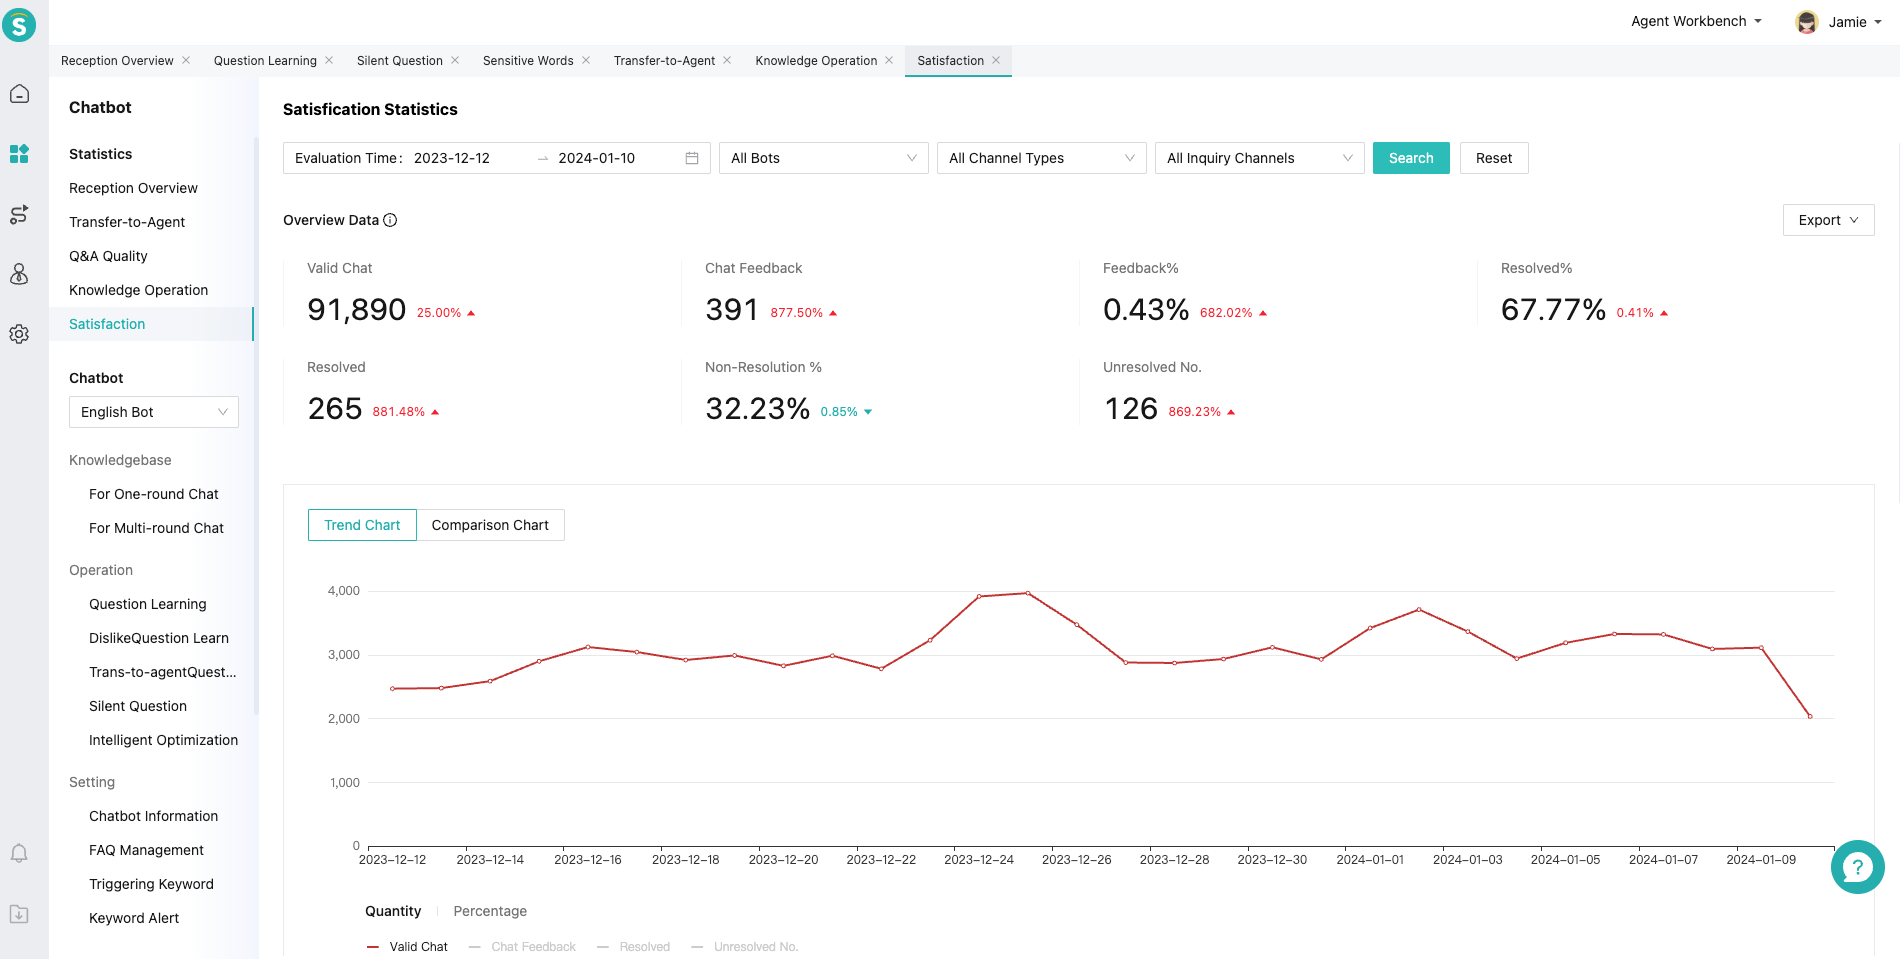1900x959 pixels.
Task: Open the Export dropdown
Action: coord(1828,220)
